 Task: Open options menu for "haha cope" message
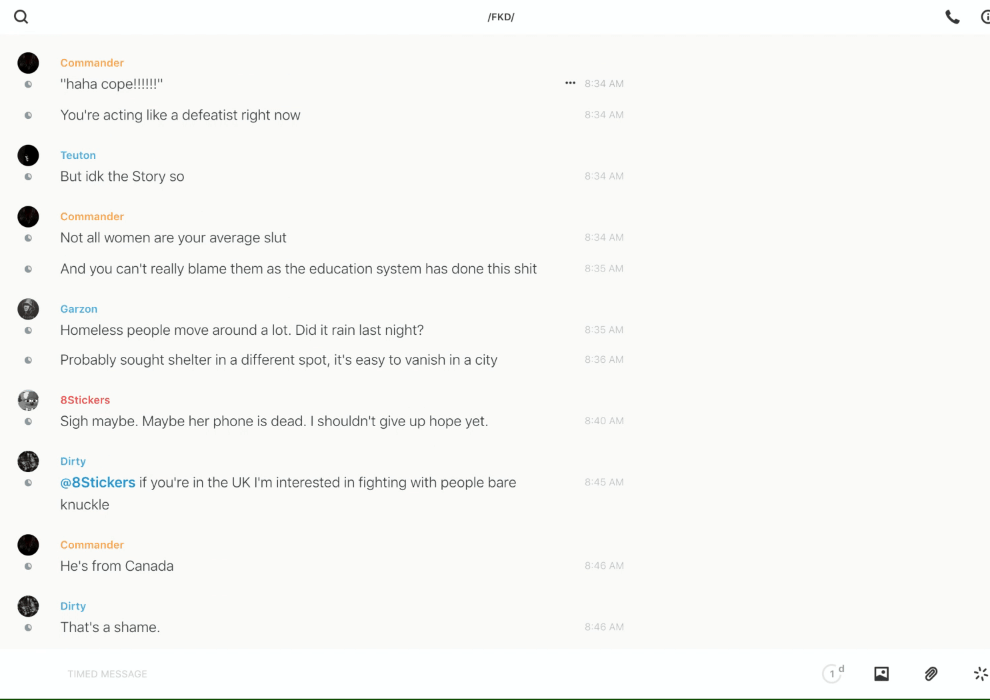(x=570, y=83)
